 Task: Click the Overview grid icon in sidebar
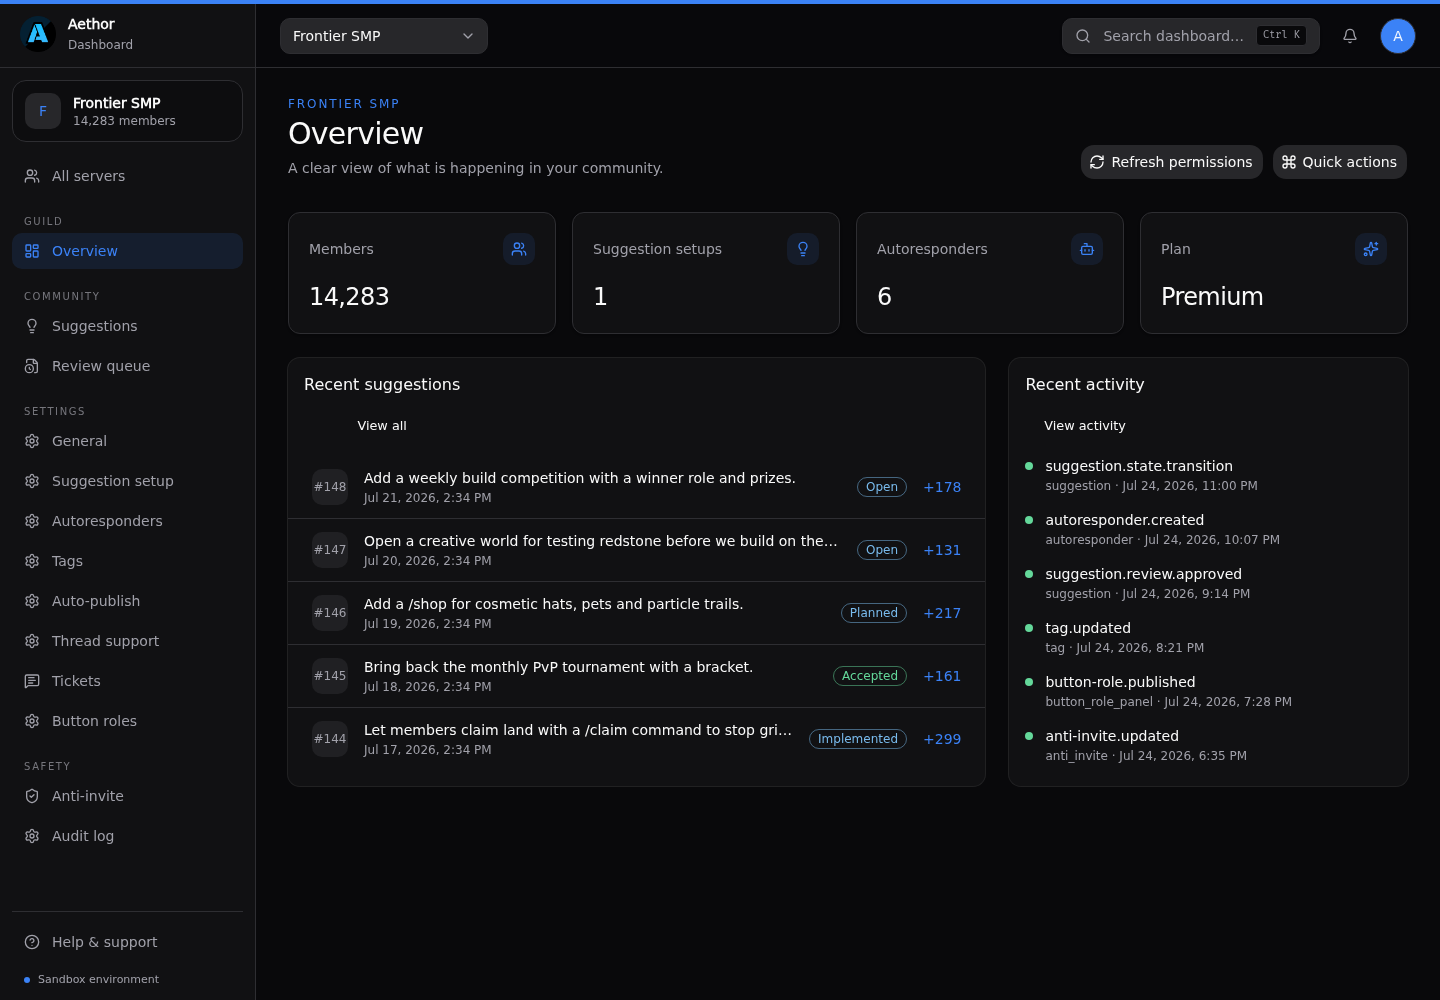tap(32, 251)
